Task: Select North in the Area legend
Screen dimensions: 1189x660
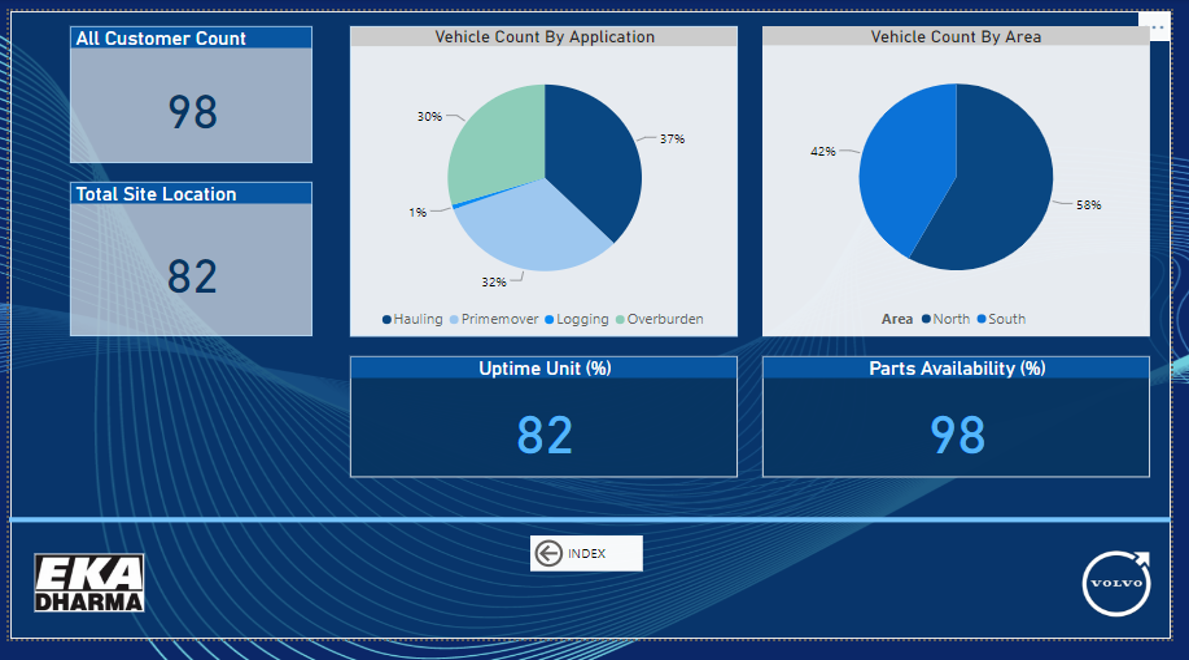Action: tap(946, 319)
